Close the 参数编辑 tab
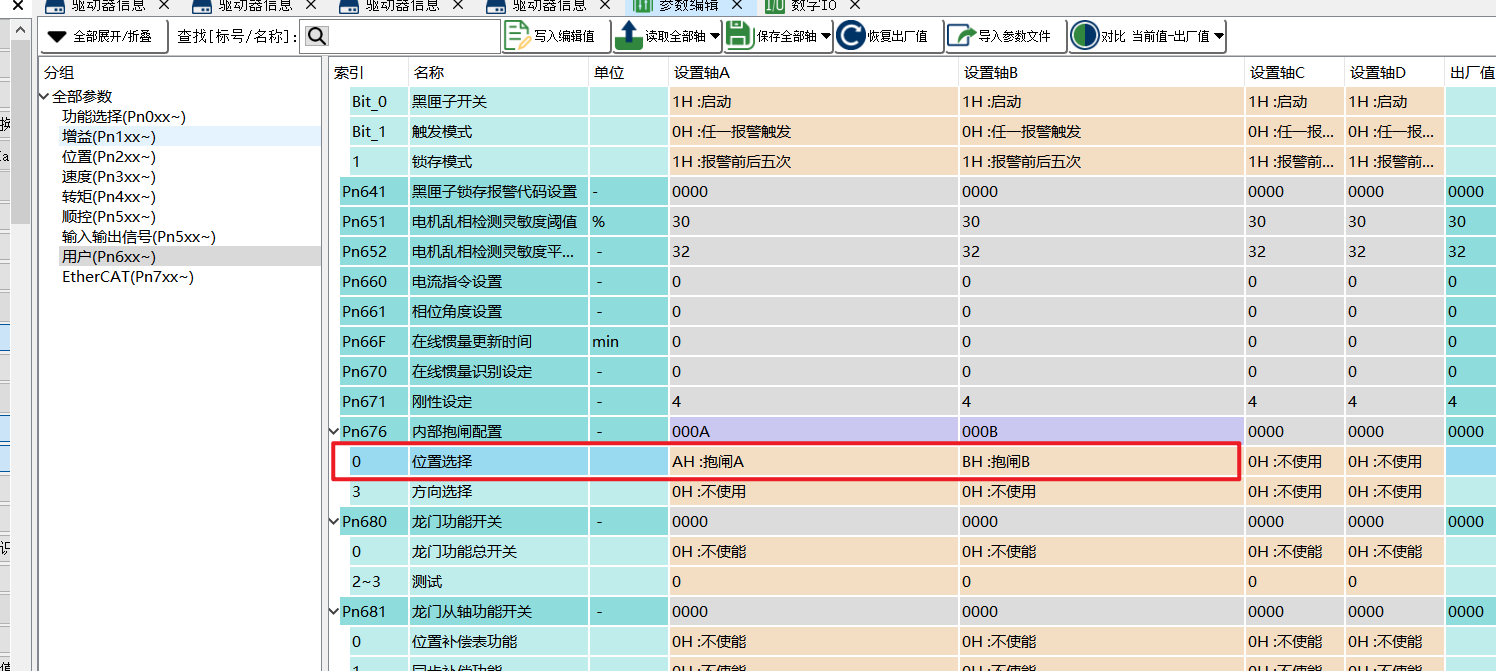 pos(736,5)
